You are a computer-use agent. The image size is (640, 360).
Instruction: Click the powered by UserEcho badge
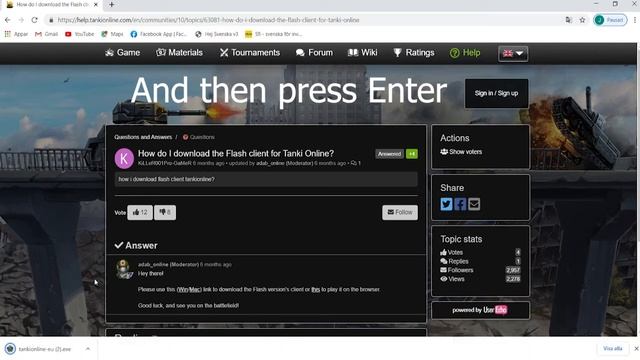coord(480,310)
